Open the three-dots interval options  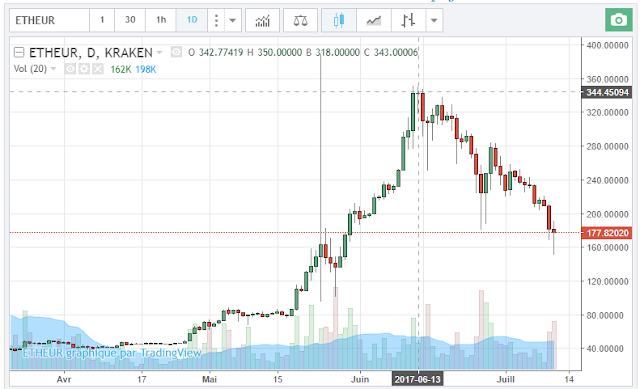(216, 20)
